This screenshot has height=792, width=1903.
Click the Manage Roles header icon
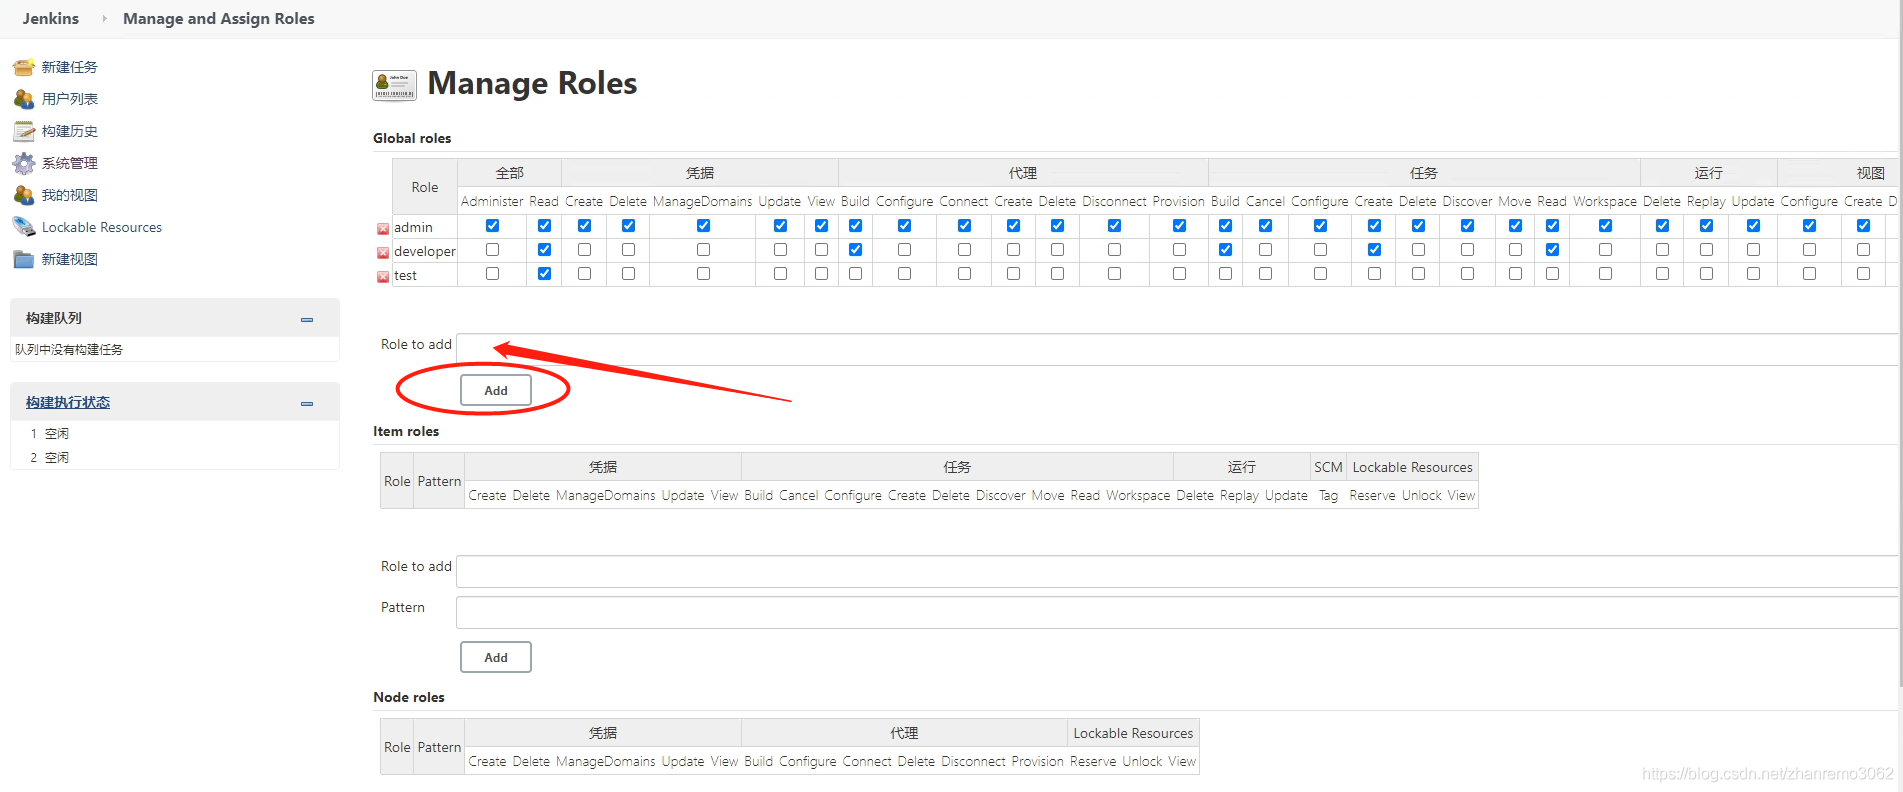coord(394,85)
